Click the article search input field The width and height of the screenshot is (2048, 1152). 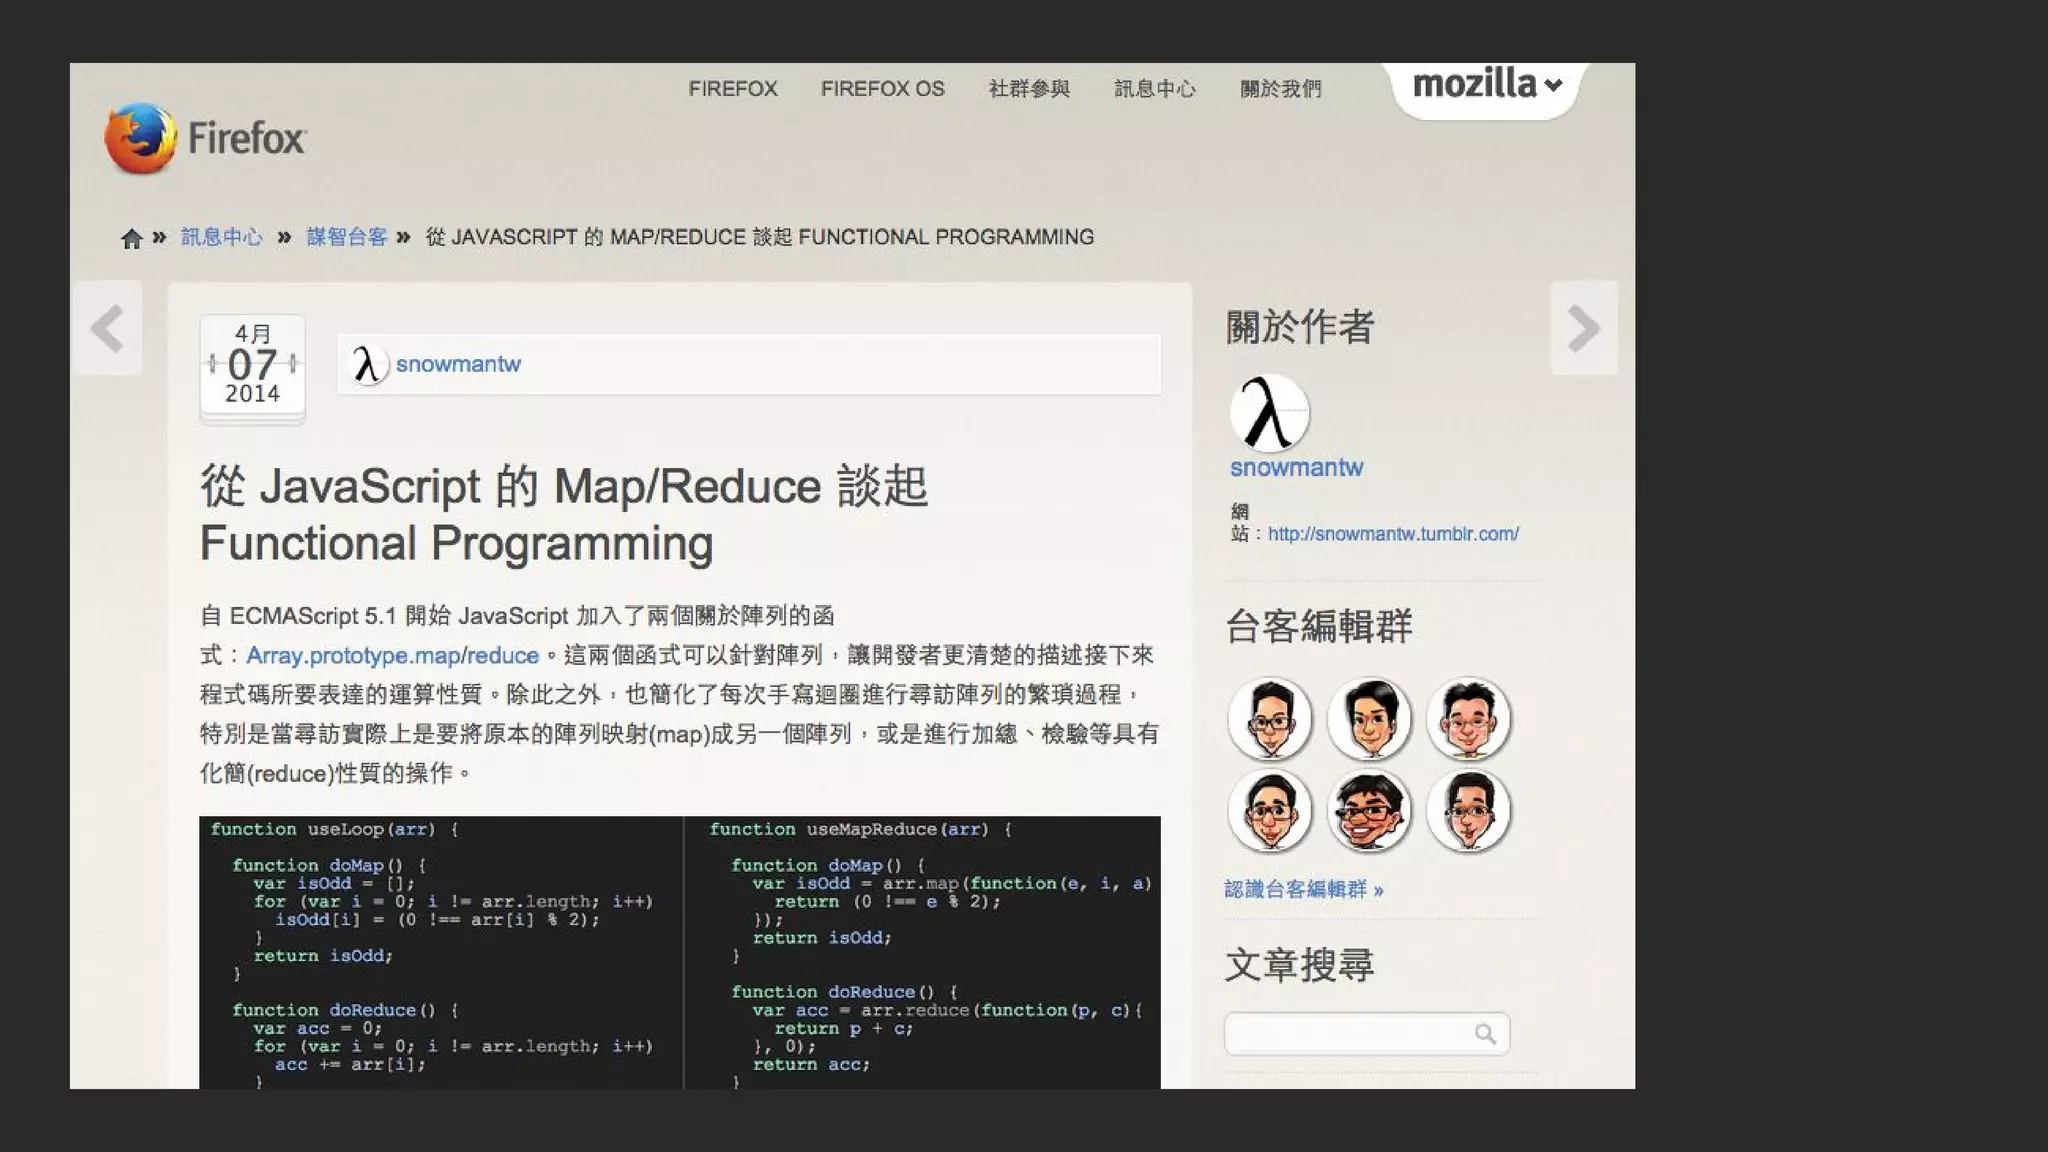[x=1345, y=1034]
